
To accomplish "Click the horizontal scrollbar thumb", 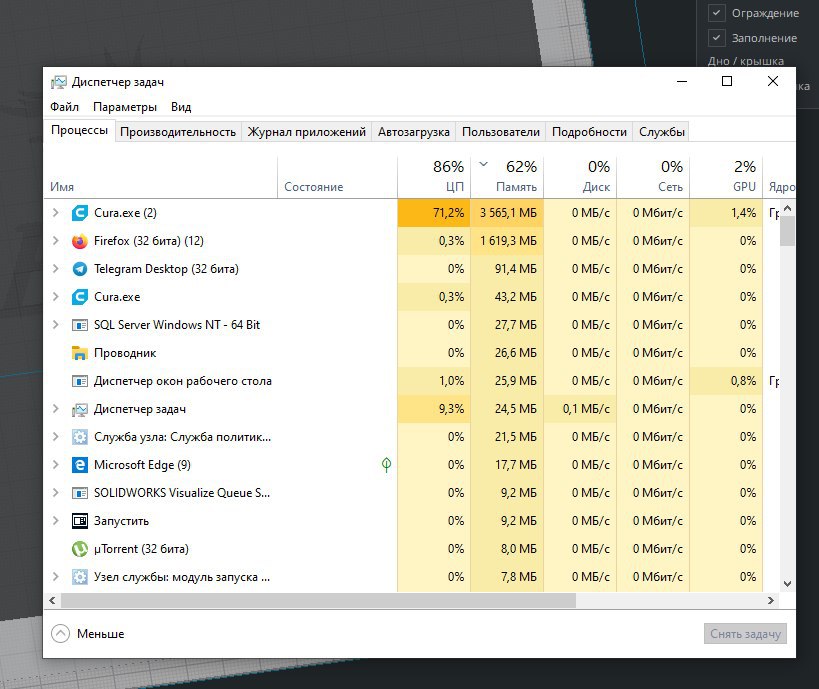I will tap(319, 601).
